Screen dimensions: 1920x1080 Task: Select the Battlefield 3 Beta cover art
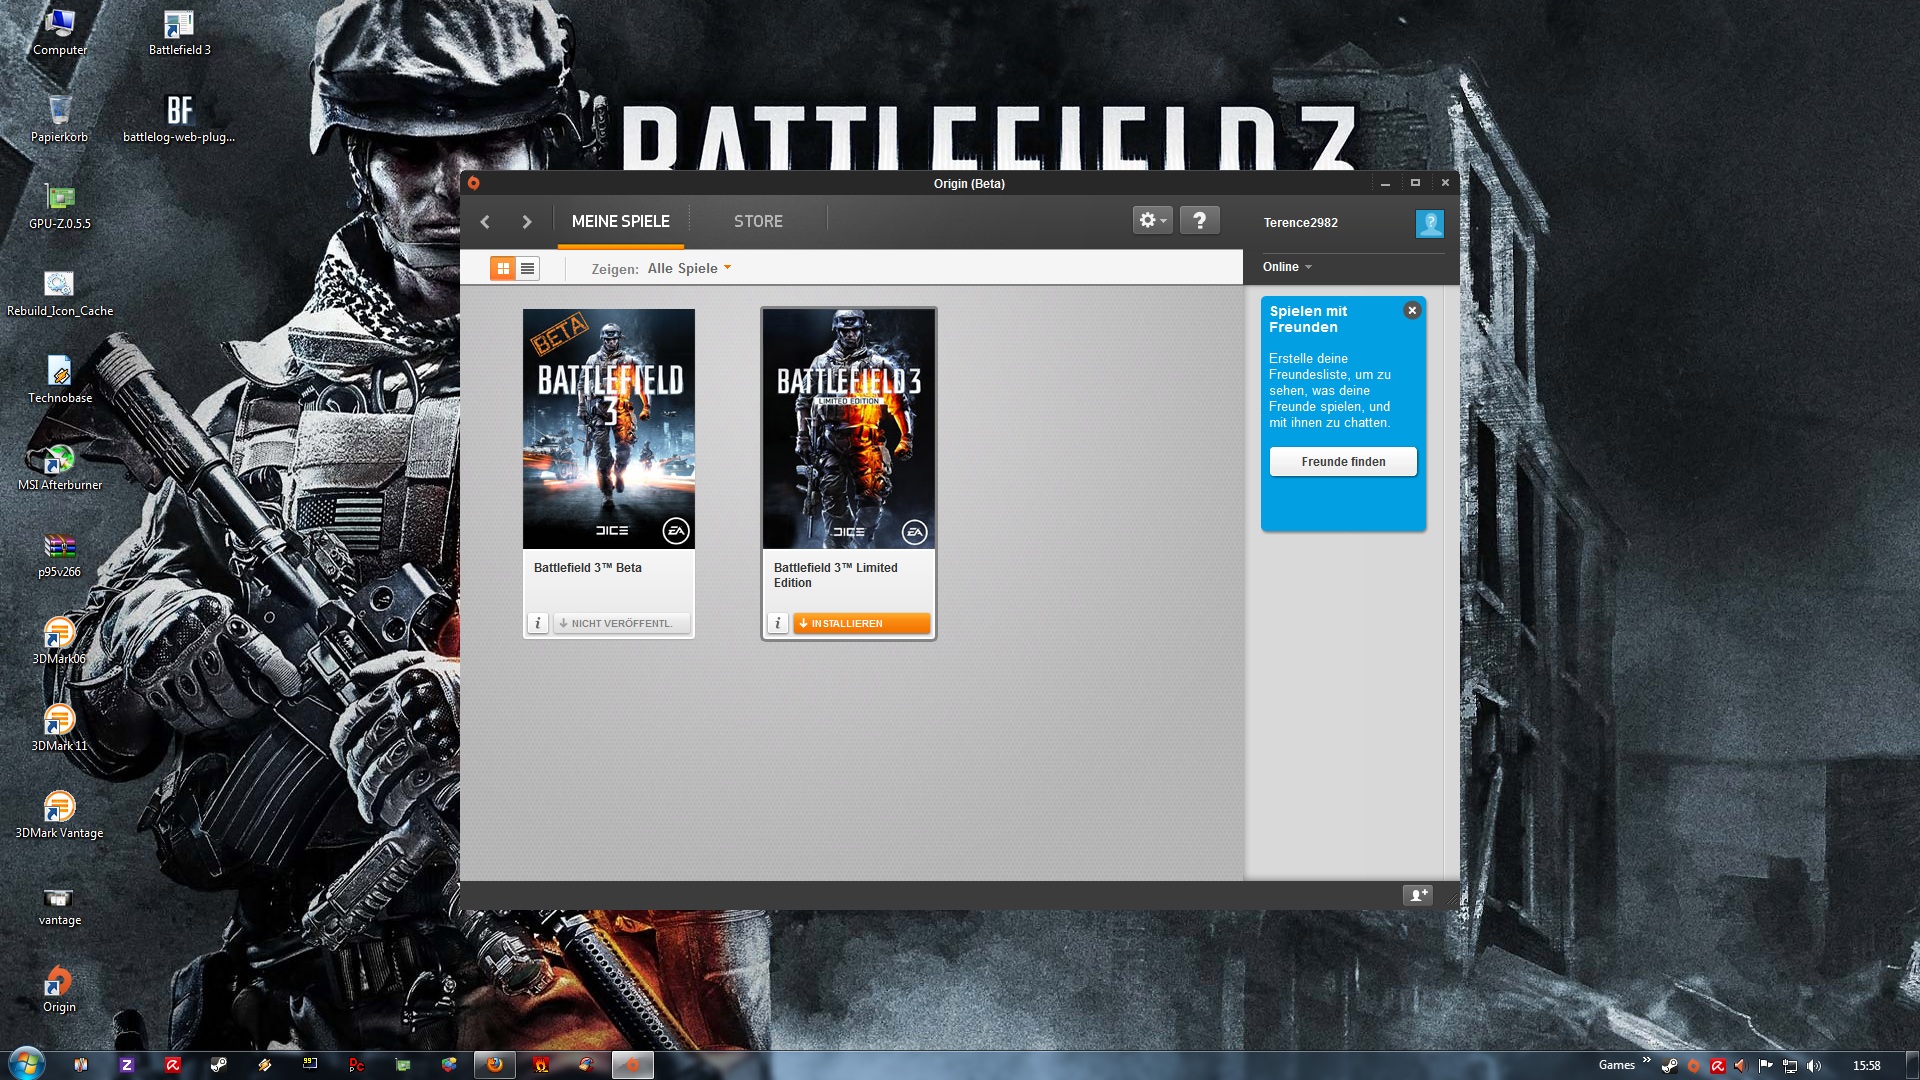[x=609, y=428]
